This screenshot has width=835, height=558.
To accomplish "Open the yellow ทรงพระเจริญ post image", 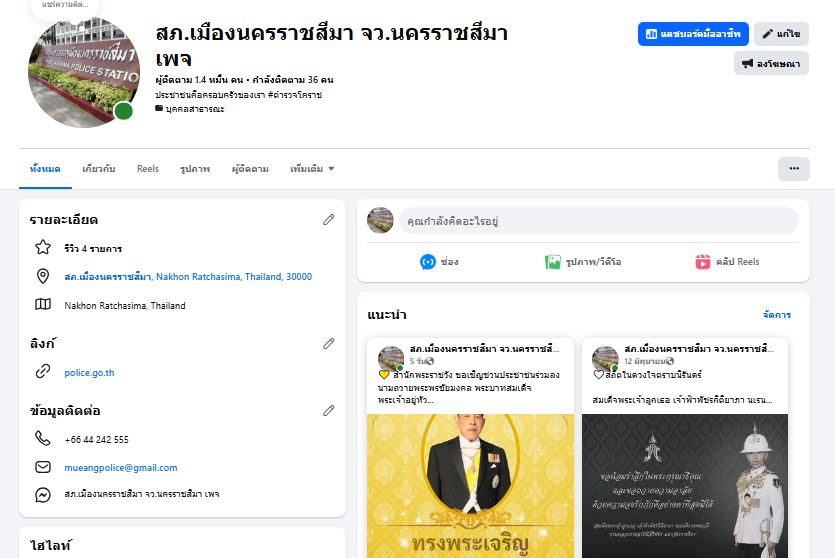I will (x=470, y=486).
